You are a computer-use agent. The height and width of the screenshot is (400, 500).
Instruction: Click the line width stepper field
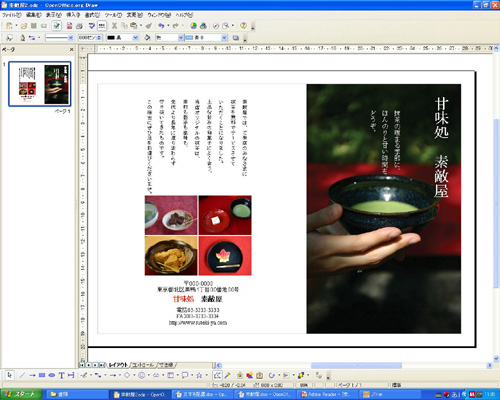pos(90,38)
